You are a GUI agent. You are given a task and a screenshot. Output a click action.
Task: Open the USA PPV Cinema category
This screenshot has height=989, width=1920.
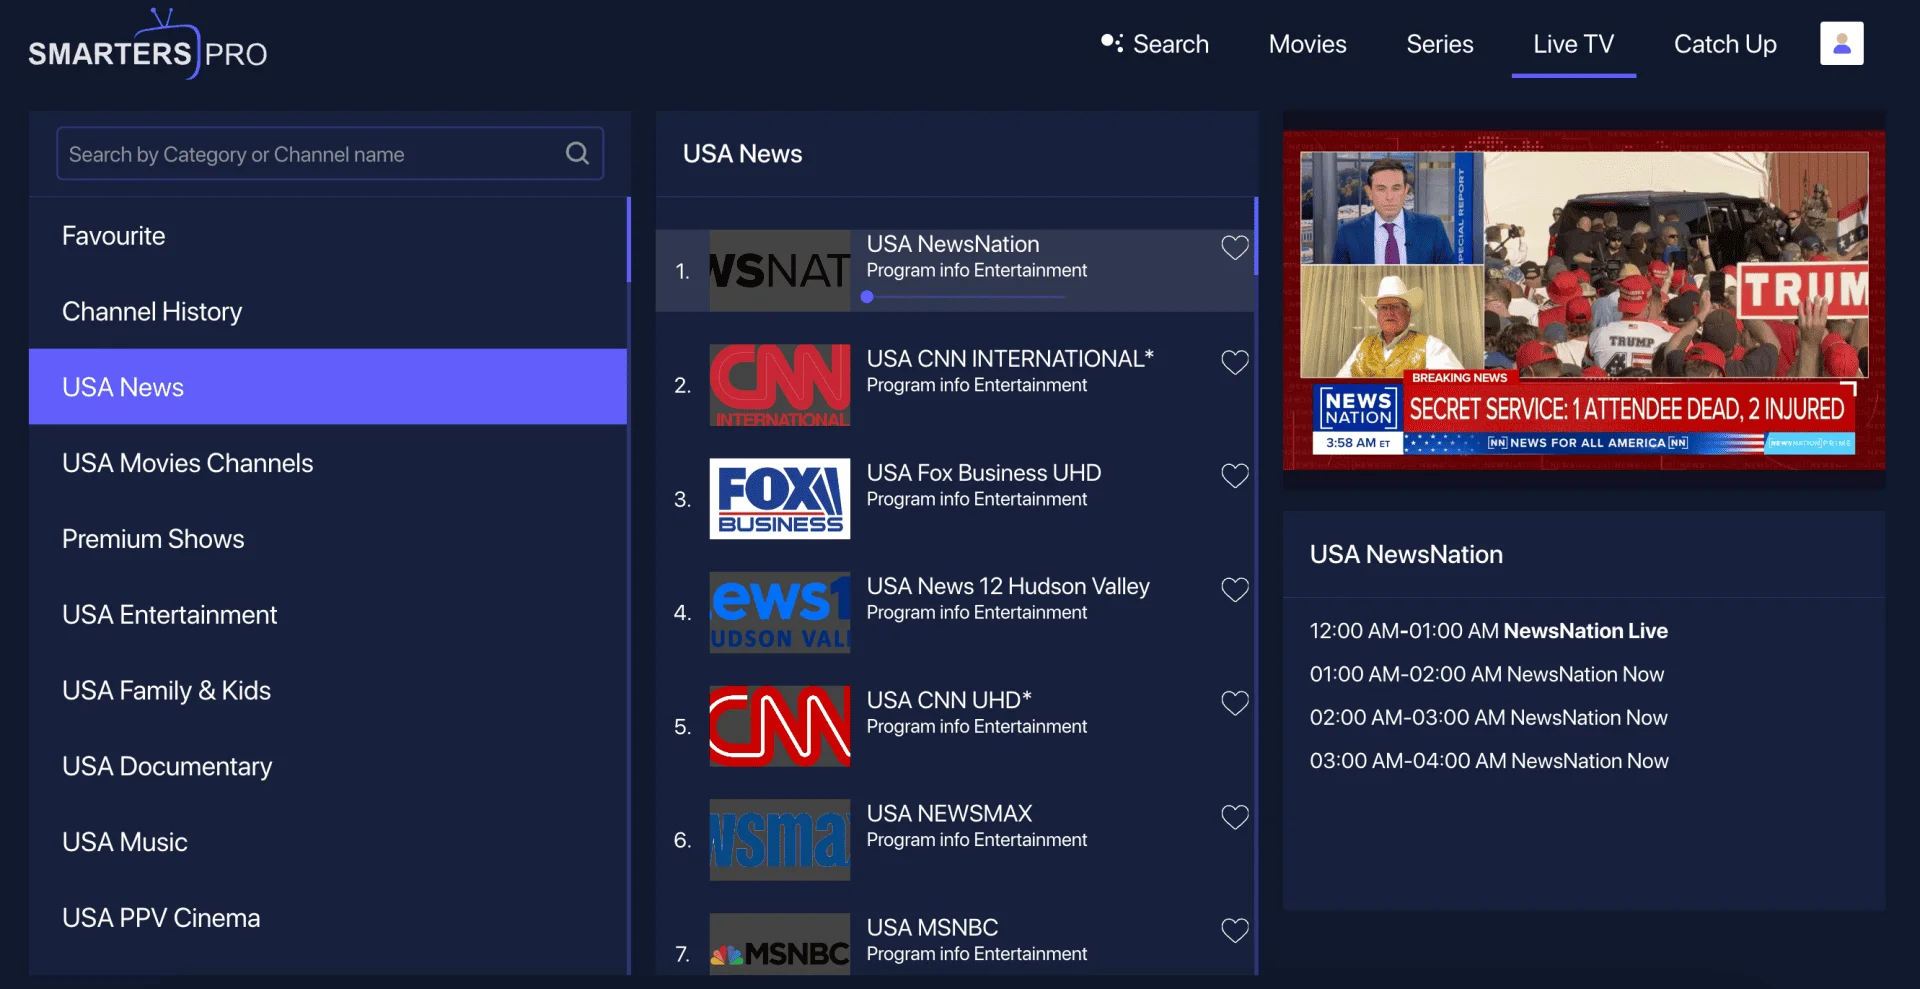click(x=328, y=918)
